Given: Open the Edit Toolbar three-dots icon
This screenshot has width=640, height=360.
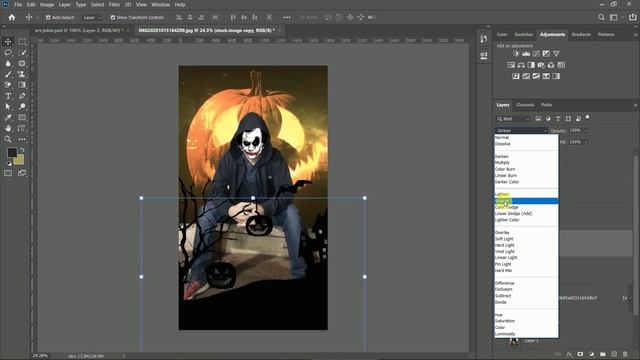Looking at the screenshot, I should pos(22,139).
